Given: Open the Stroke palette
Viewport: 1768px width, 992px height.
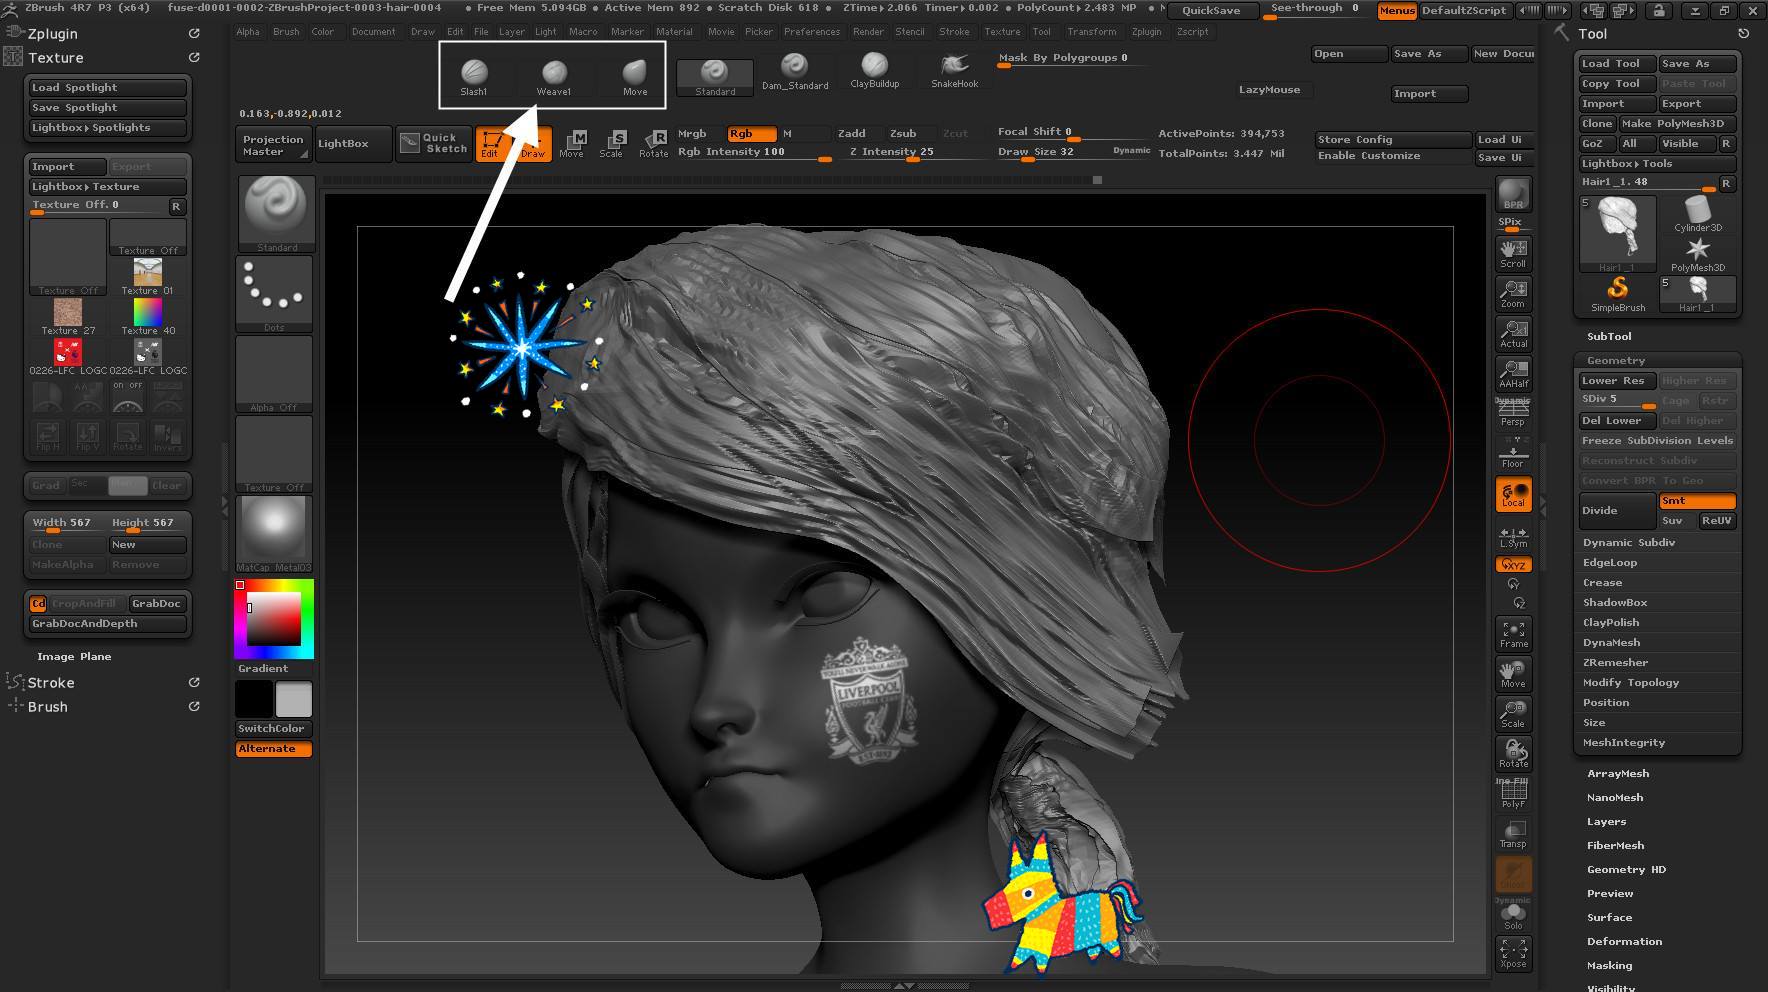Looking at the screenshot, I should point(51,683).
